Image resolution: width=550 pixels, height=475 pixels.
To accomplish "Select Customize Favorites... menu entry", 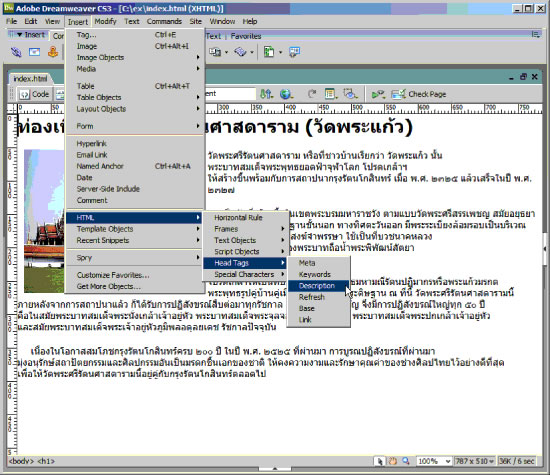I will point(134,275).
